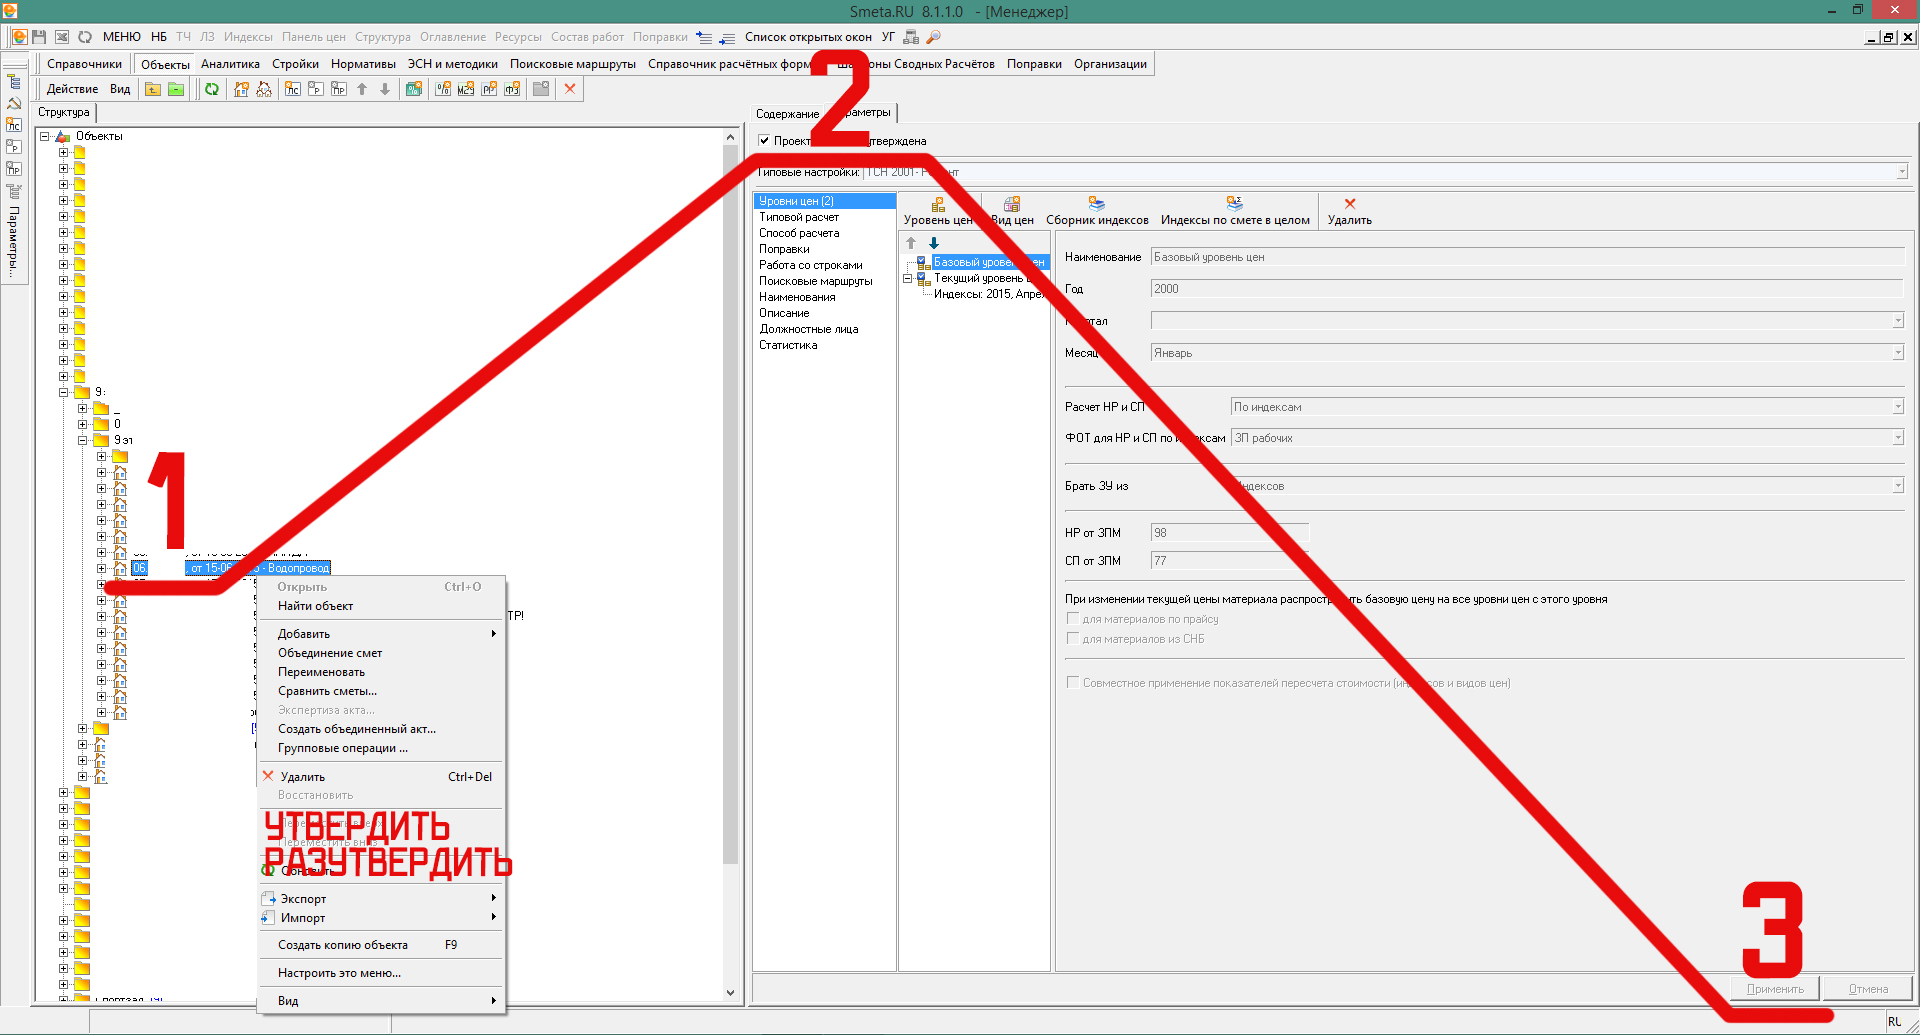Screen dimensions: 1920x1035
Task: Click the М29 report icon in toolbar
Action: pyautogui.click(x=465, y=89)
